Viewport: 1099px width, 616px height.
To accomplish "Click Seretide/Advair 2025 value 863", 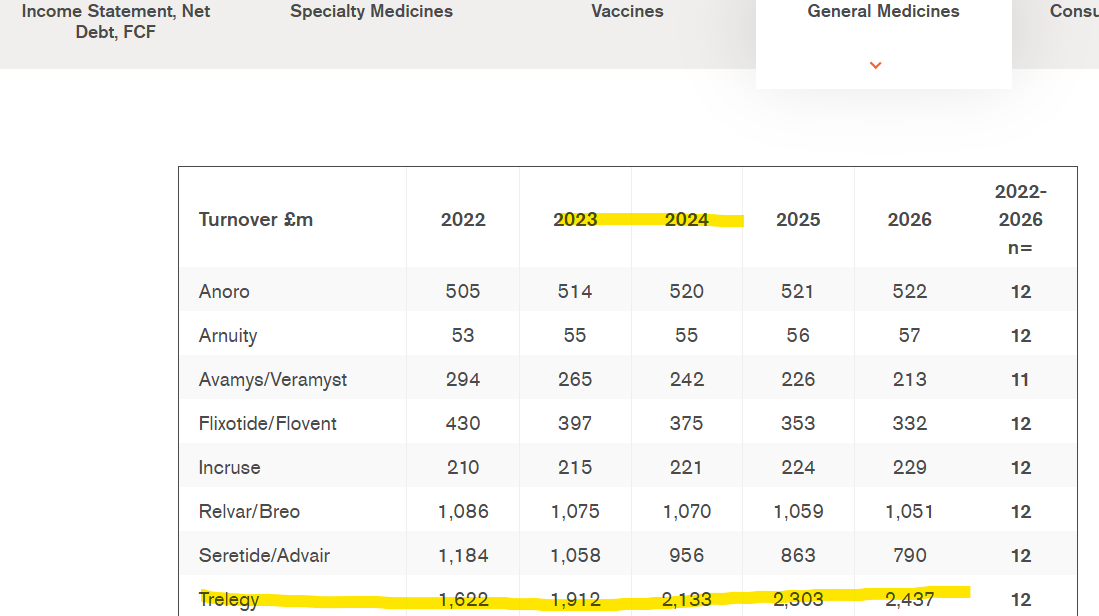I will click(x=798, y=556).
